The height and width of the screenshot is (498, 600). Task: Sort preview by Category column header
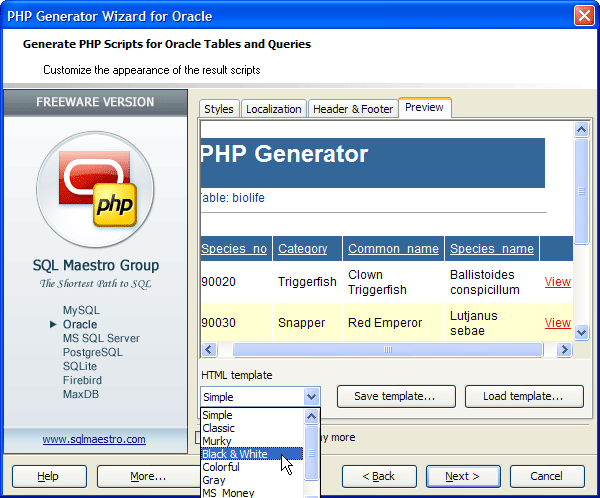pyautogui.click(x=303, y=249)
